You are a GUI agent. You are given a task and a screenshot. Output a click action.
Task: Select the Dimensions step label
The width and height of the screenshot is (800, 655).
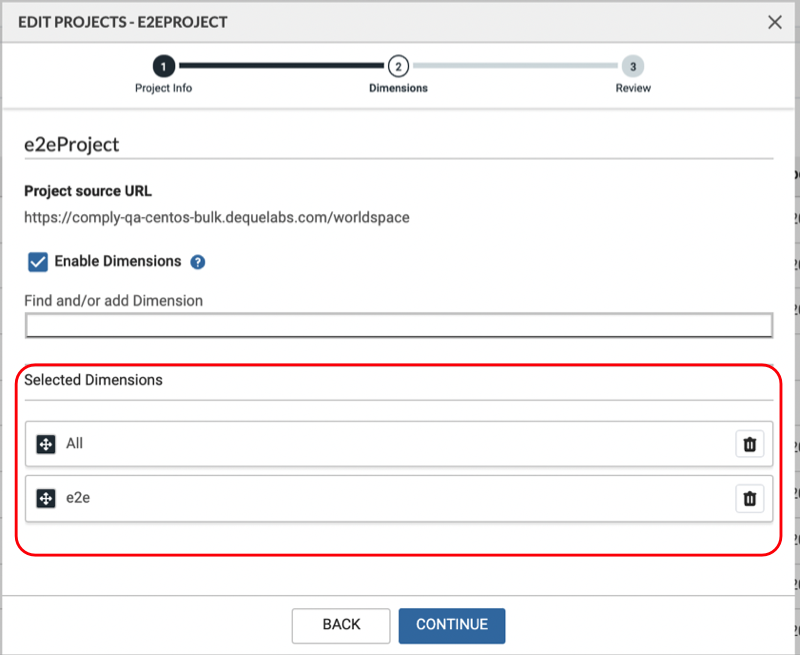click(x=398, y=88)
